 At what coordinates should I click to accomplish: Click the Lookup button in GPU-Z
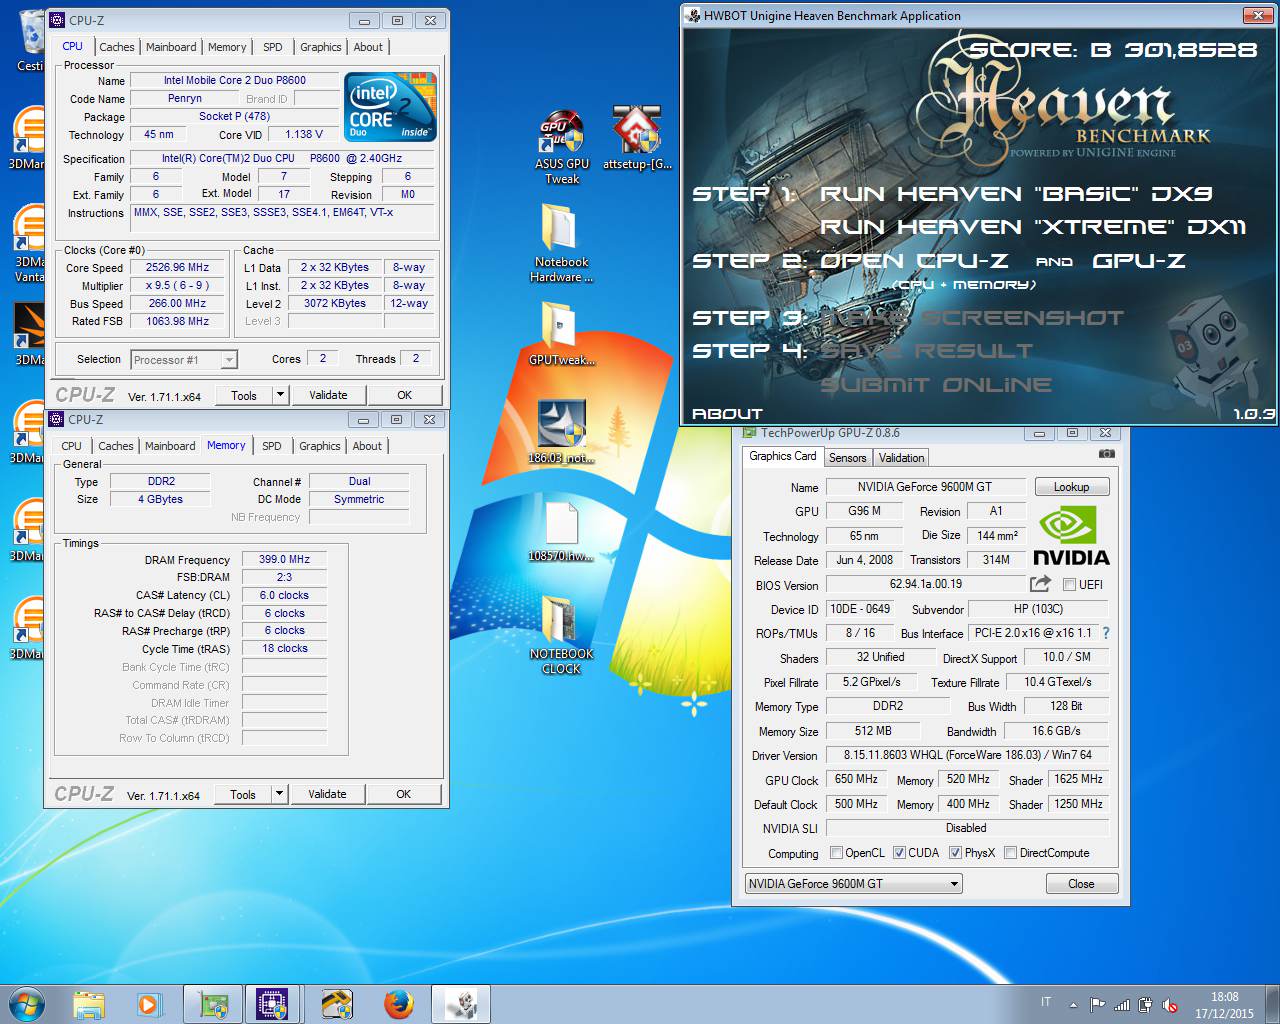[x=1072, y=487]
